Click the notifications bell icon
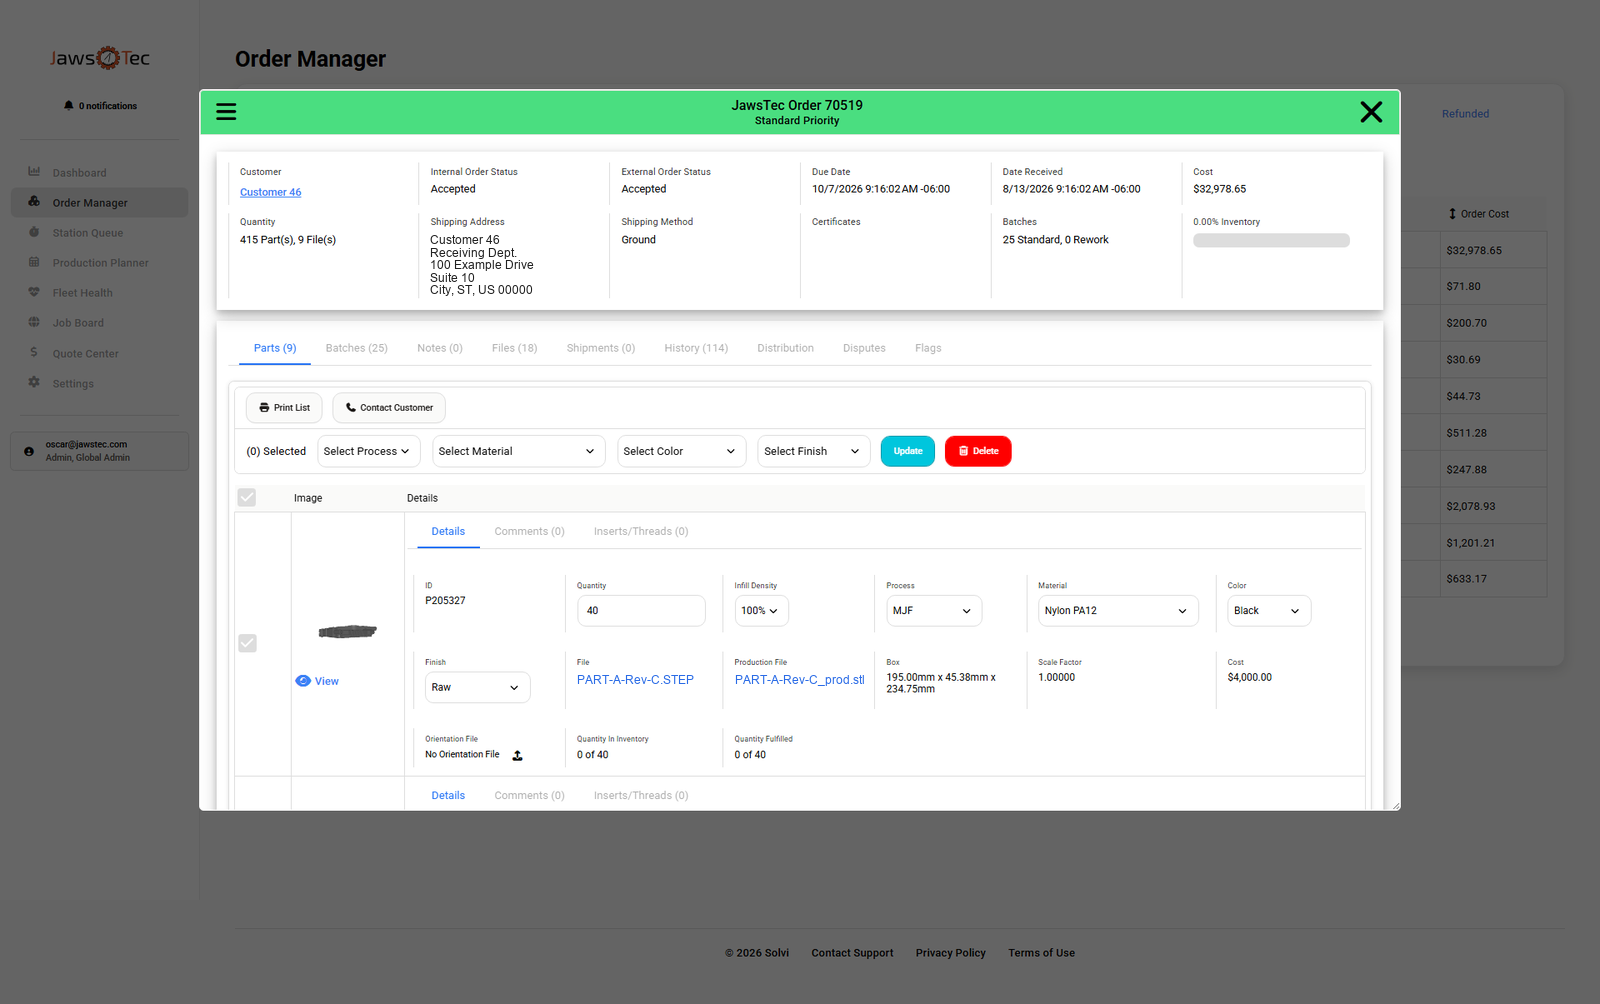The image size is (1600, 1004). [x=68, y=105]
